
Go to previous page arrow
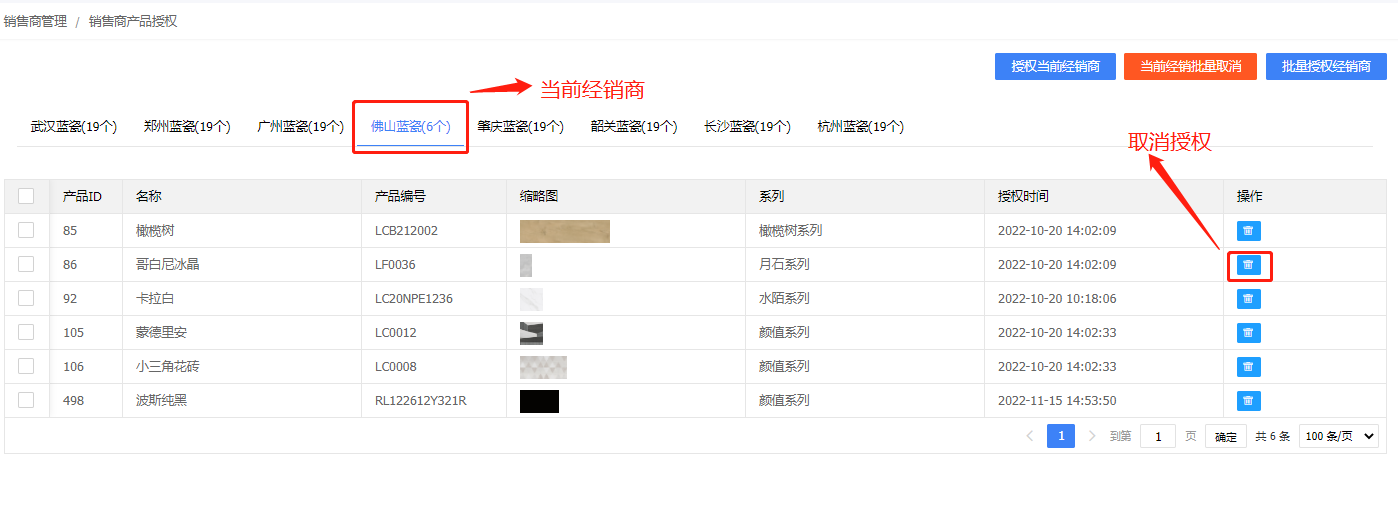coord(1030,436)
